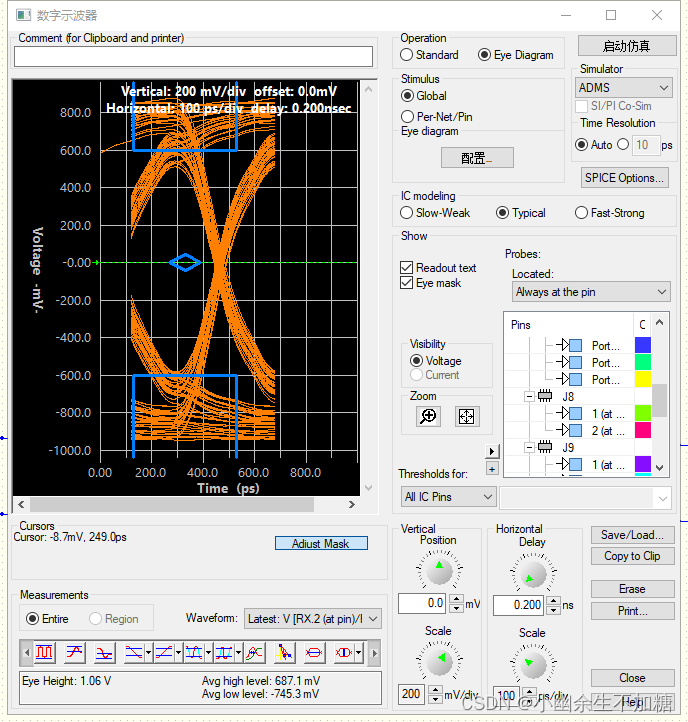The width and height of the screenshot is (688, 722).
Task: Click the Vertical Position value field
Action: (x=422, y=603)
